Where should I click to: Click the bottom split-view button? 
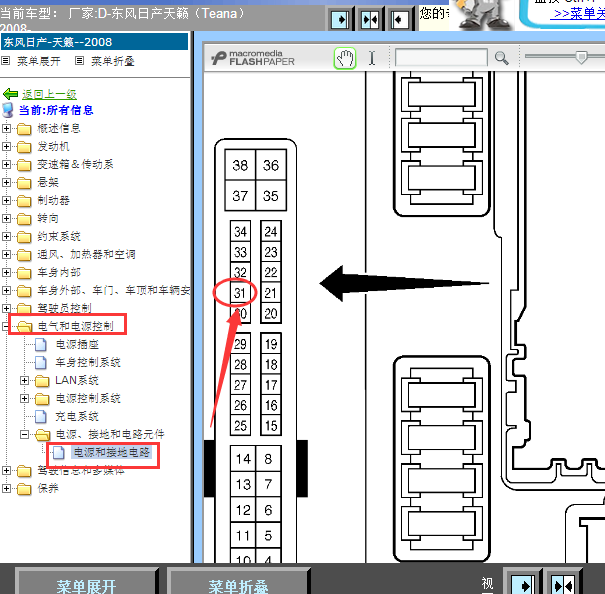click(563, 583)
